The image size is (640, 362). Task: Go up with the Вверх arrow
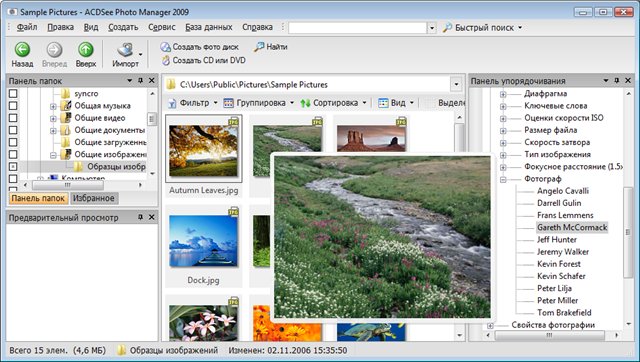point(86,49)
